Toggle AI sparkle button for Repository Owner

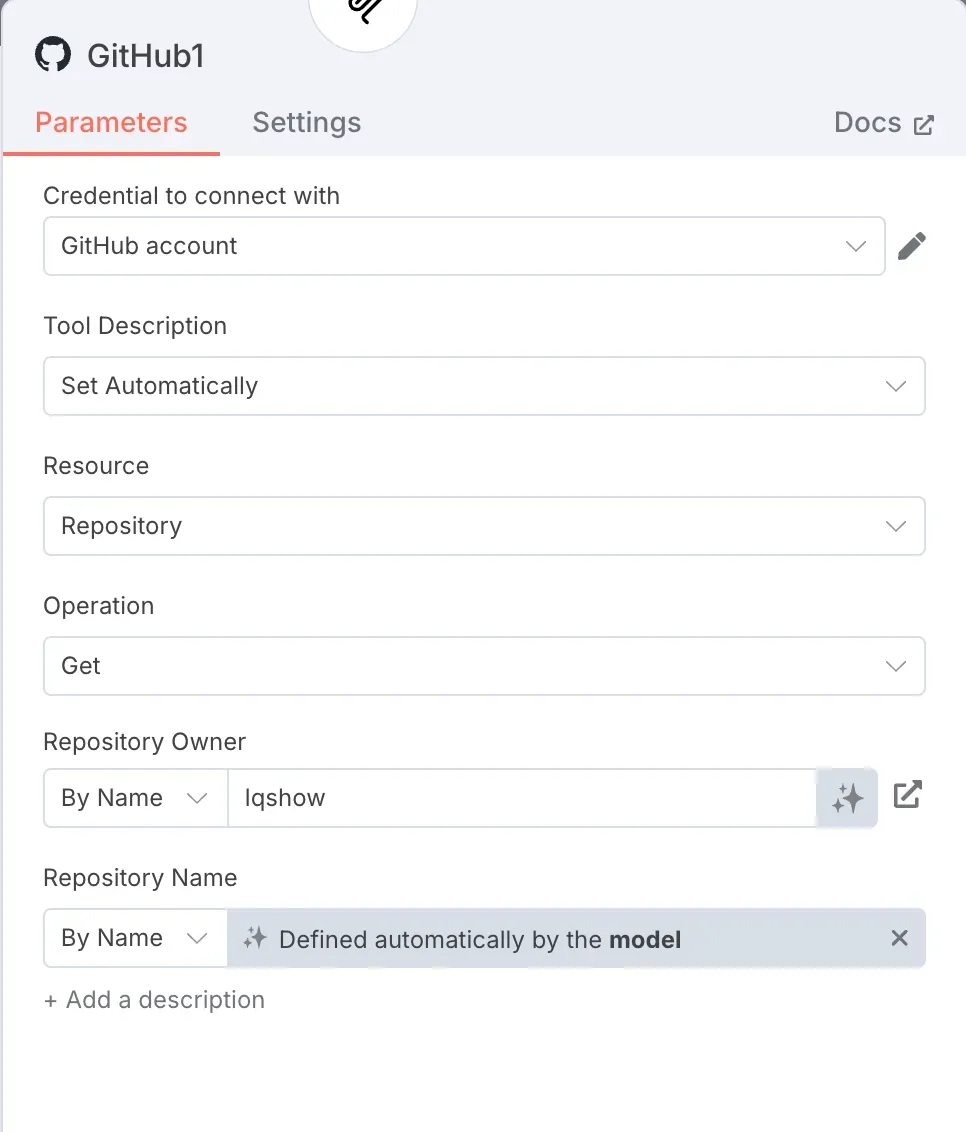(x=847, y=798)
